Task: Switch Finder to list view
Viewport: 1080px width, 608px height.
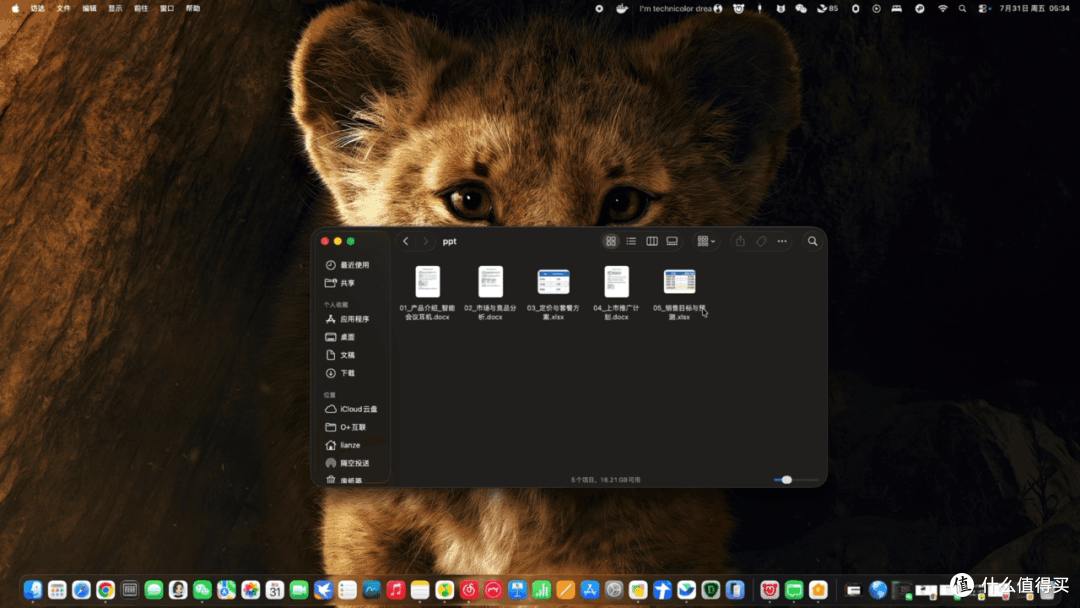Action: point(631,241)
